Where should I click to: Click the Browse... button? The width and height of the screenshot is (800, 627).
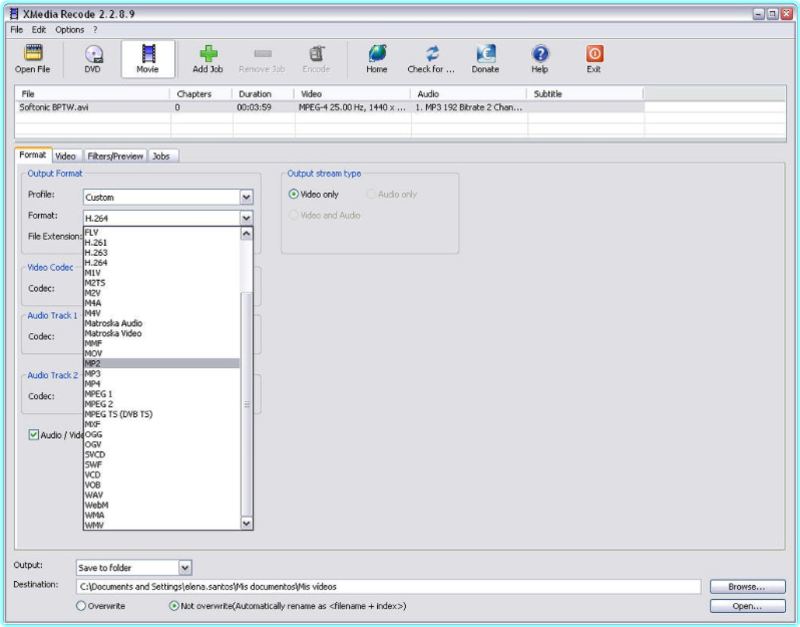click(747, 587)
